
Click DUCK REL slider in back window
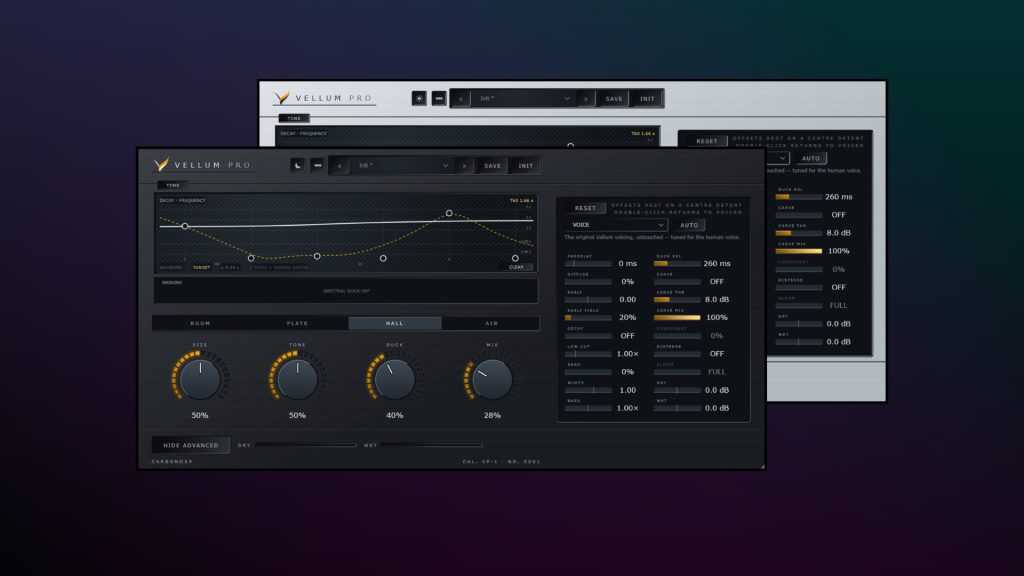(799, 197)
